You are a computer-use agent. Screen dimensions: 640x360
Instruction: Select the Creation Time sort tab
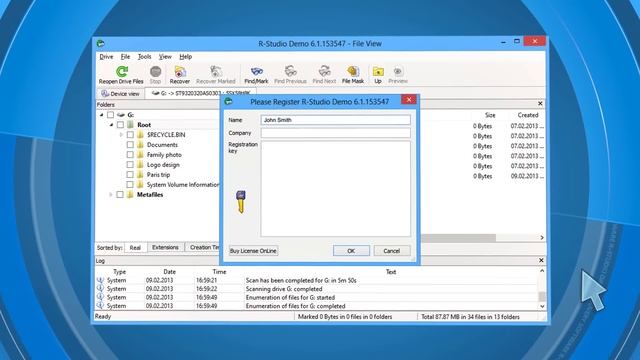(x=203, y=247)
